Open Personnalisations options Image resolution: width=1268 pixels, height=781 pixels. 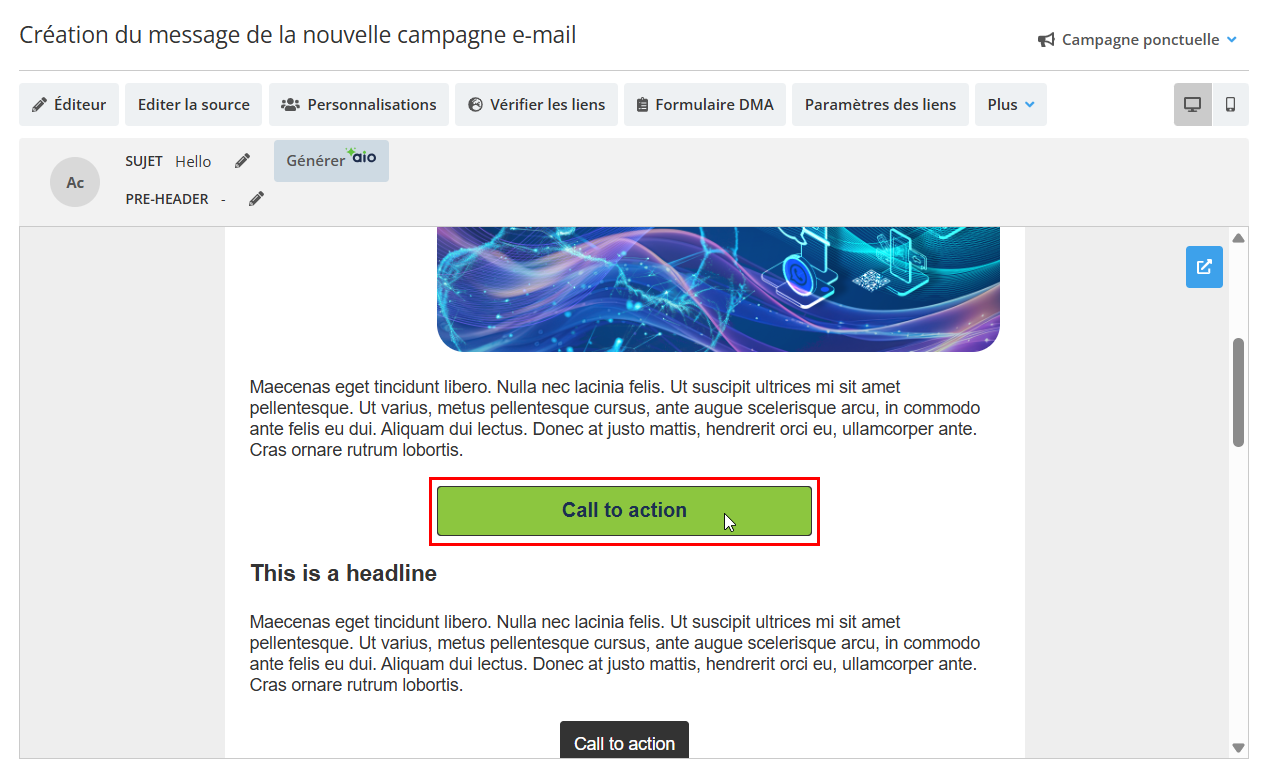tap(359, 104)
